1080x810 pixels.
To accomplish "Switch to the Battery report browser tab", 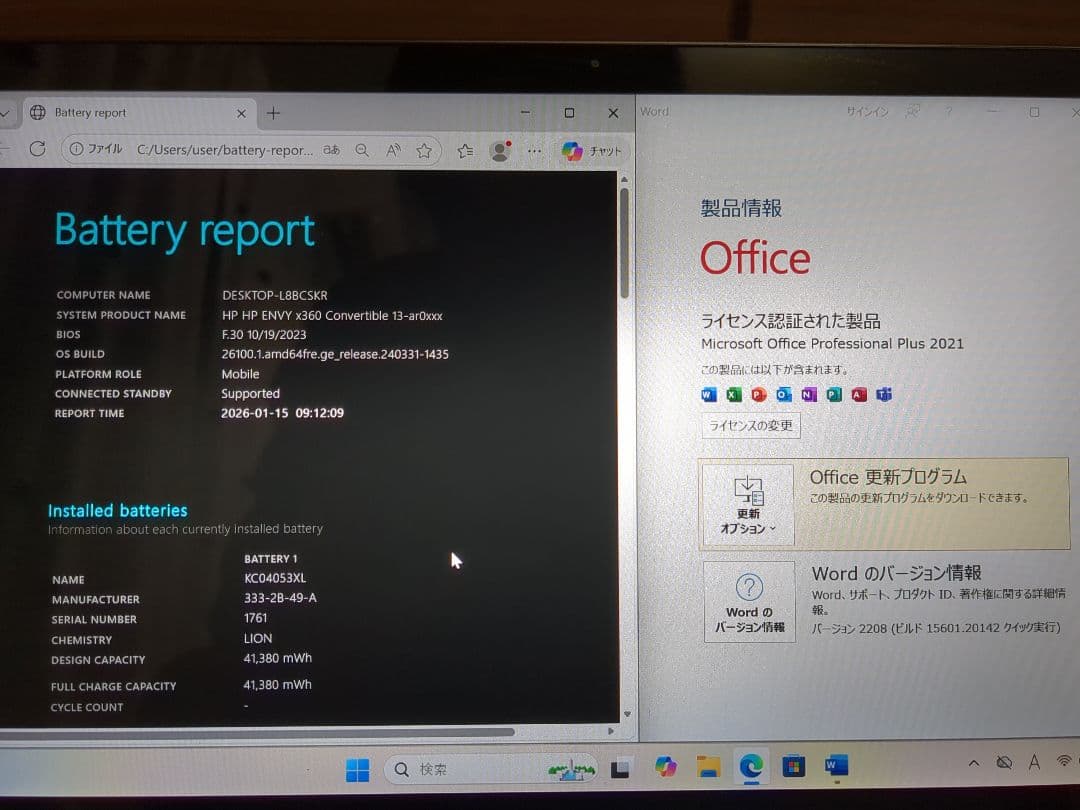I will (130, 112).
